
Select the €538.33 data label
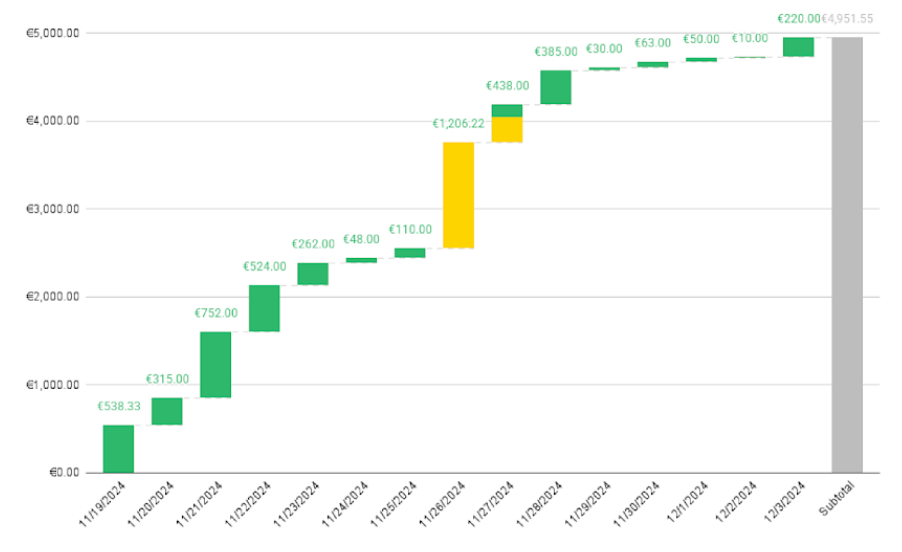pyautogui.click(x=118, y=407)
